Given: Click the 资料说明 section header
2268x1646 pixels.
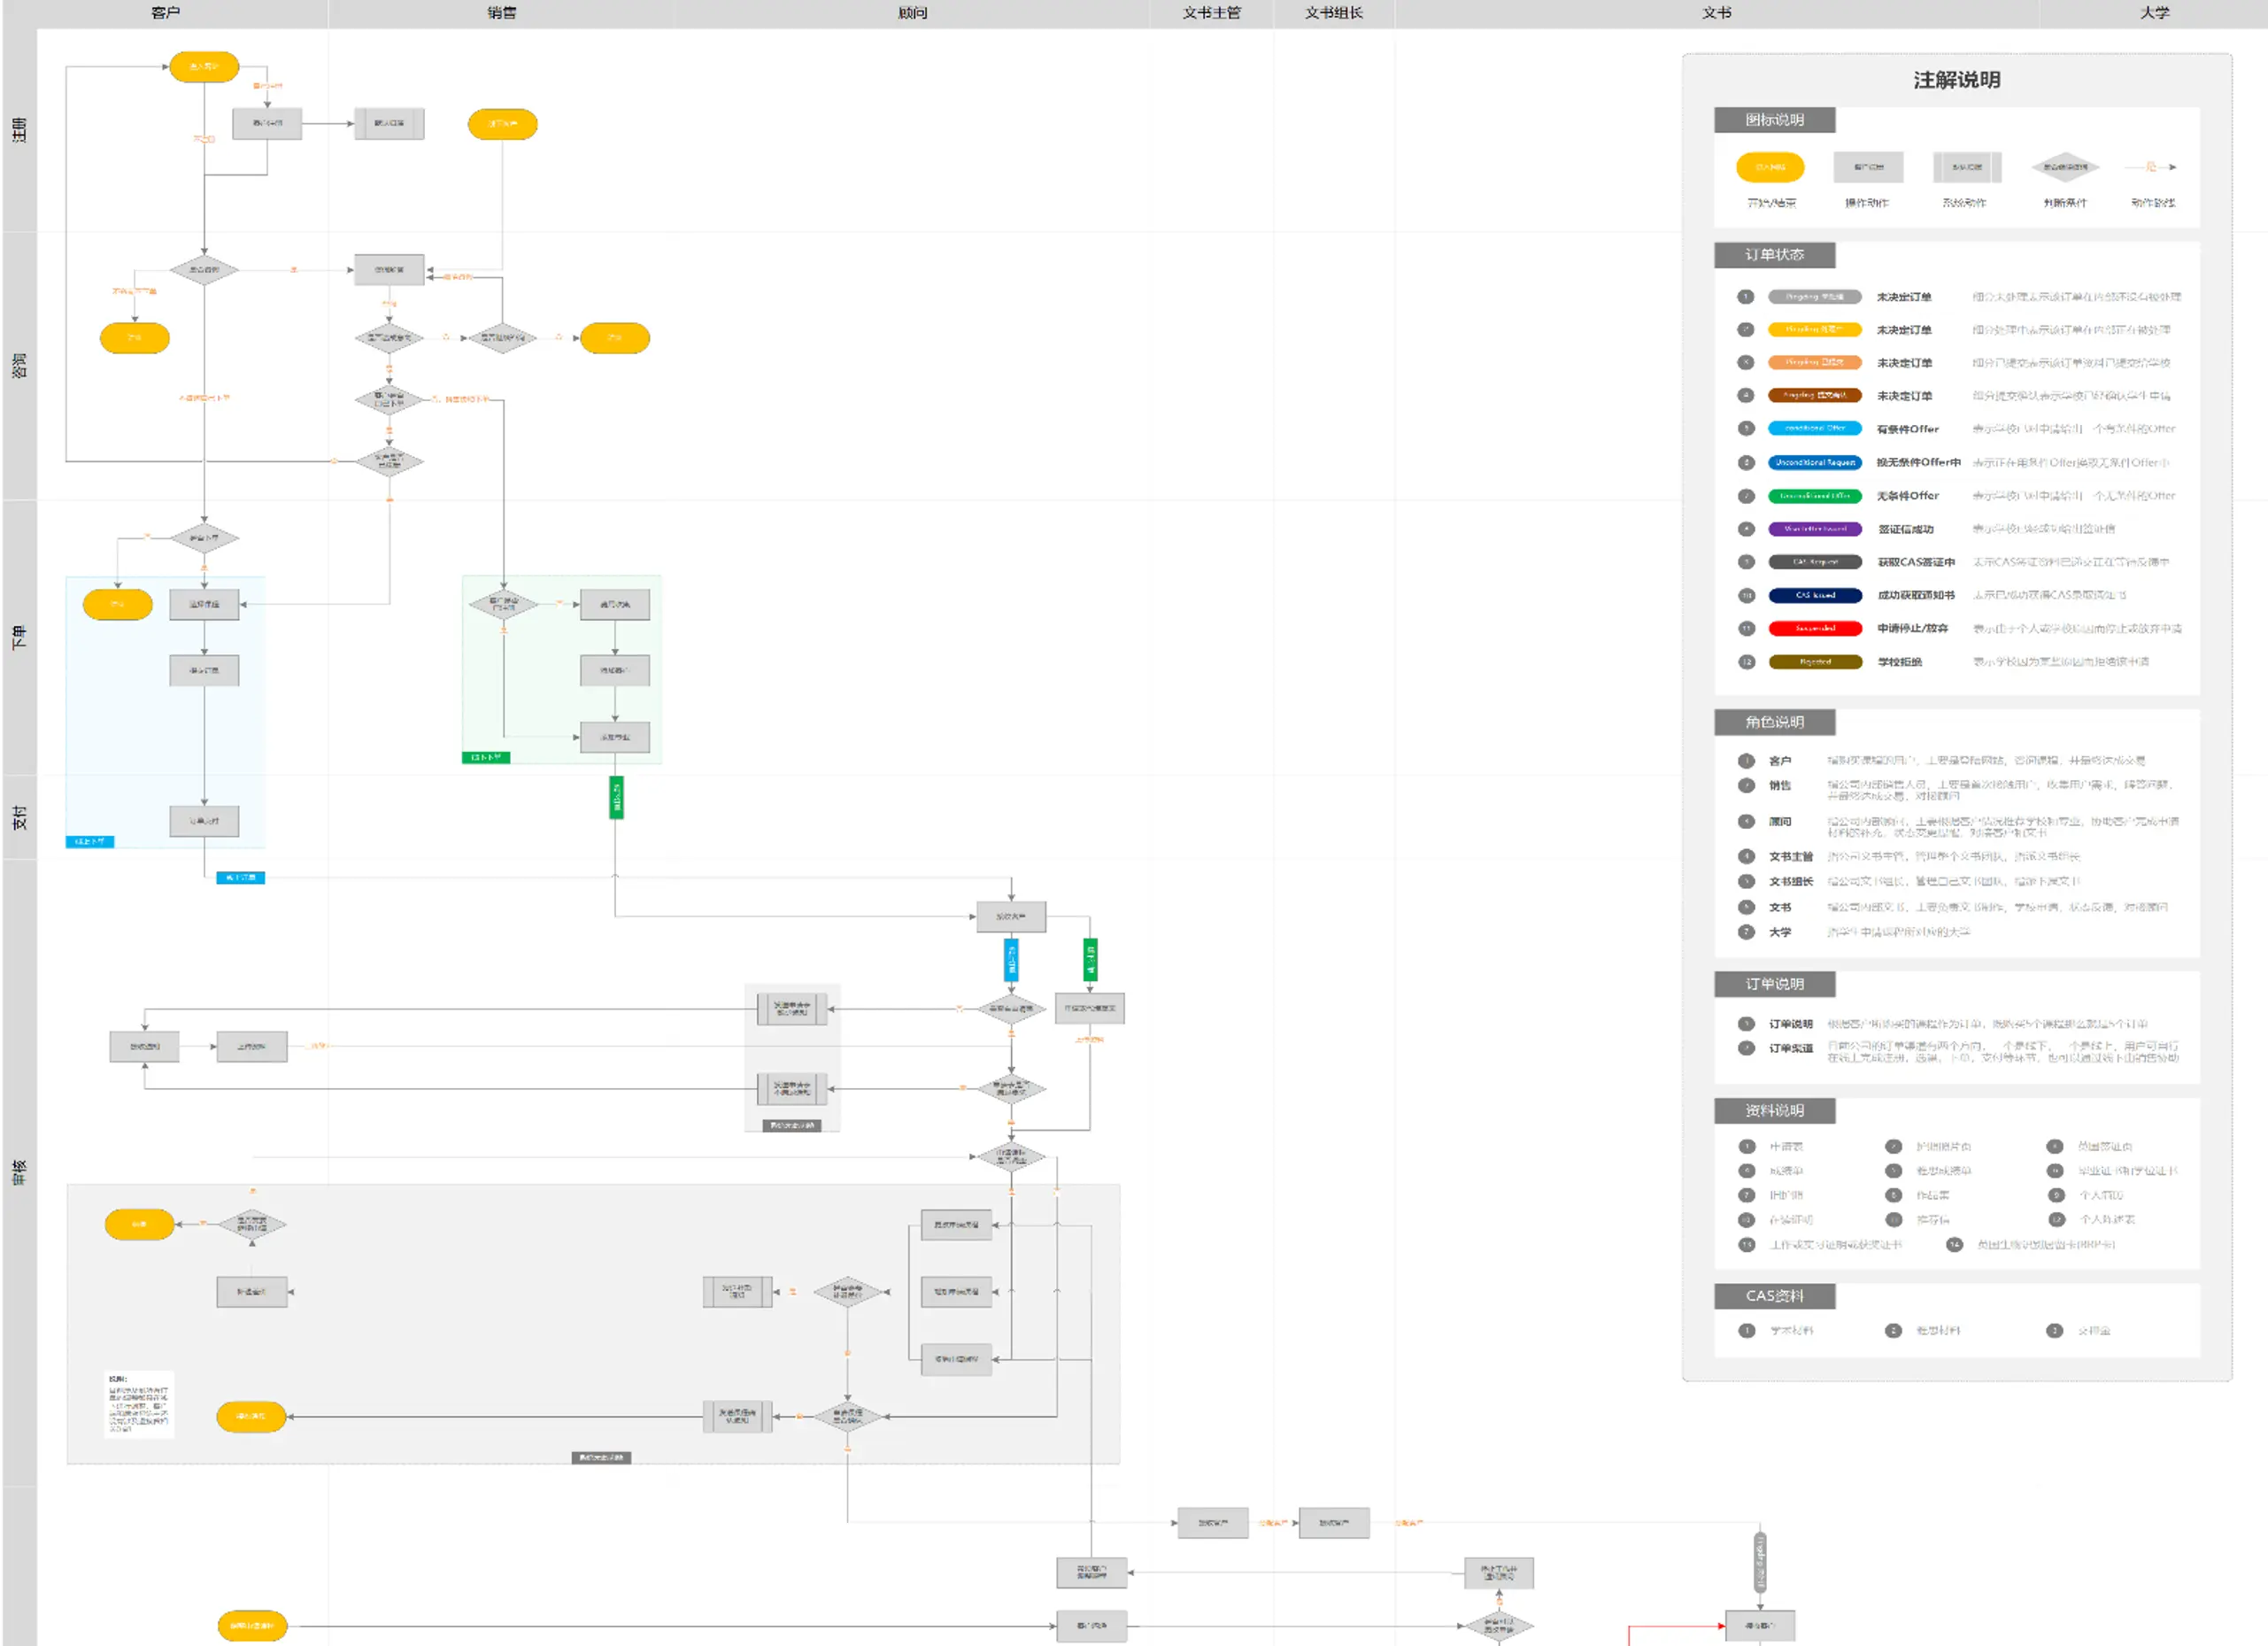Looking at the screenshot, I should 1774,1110.
